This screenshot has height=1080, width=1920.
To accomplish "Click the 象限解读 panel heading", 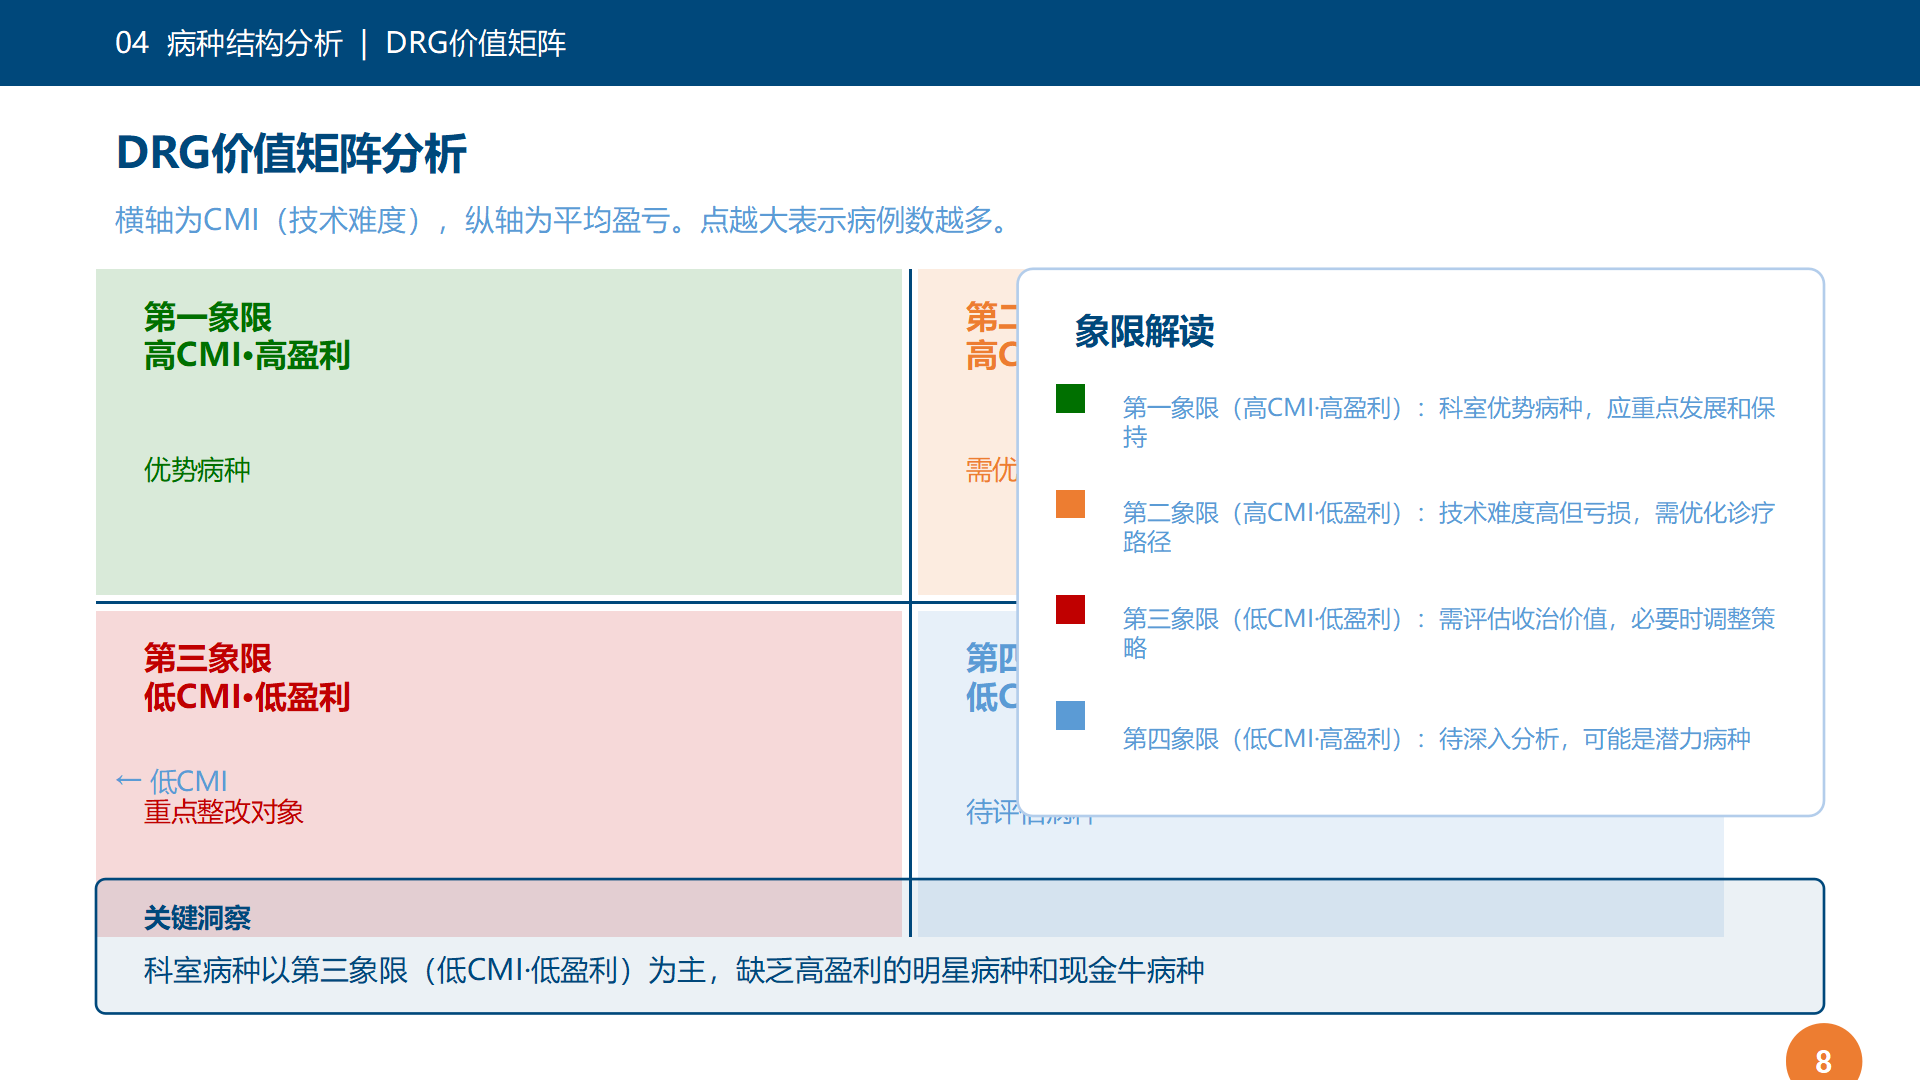I will (1144, 331).
